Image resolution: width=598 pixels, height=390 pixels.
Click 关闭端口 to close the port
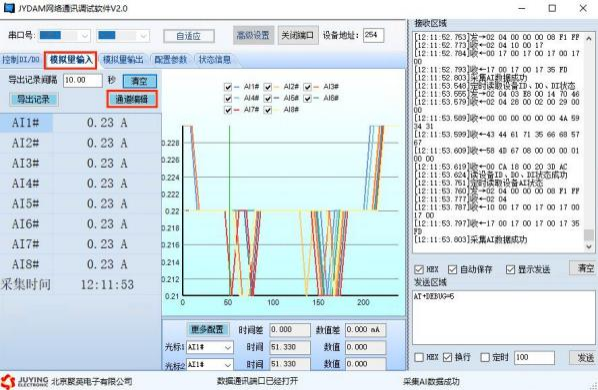[x=297, y=35]
